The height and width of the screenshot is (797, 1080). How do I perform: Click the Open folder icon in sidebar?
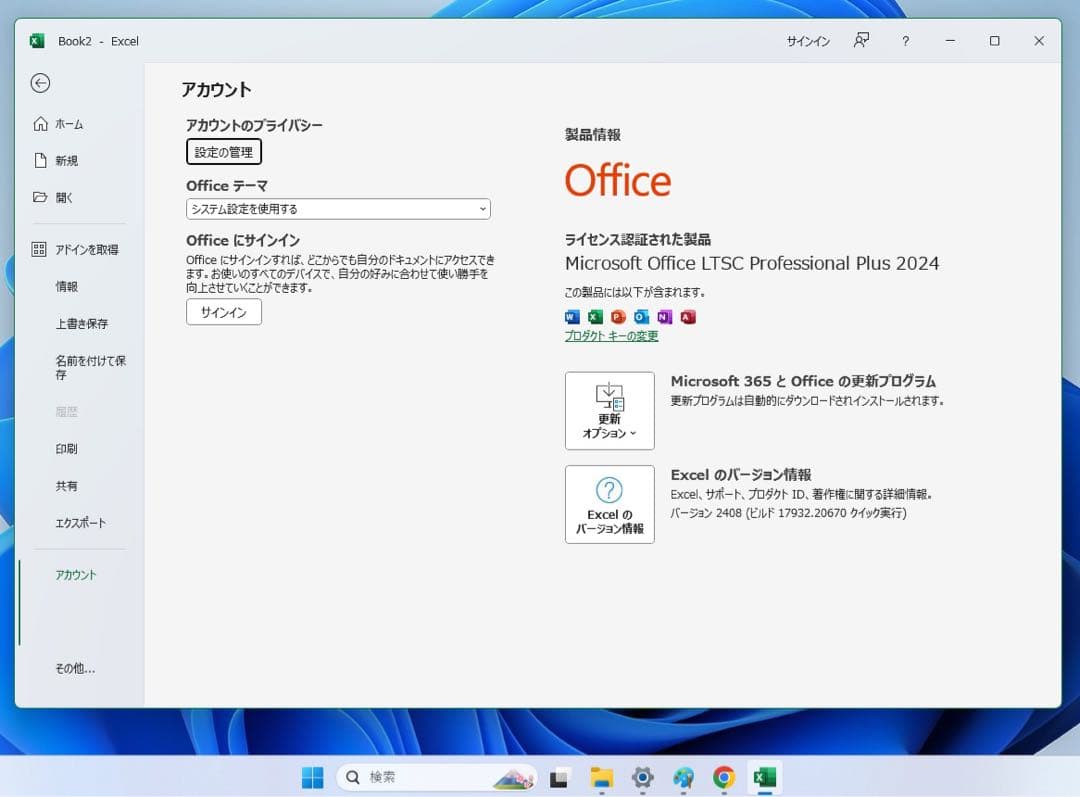41,197
